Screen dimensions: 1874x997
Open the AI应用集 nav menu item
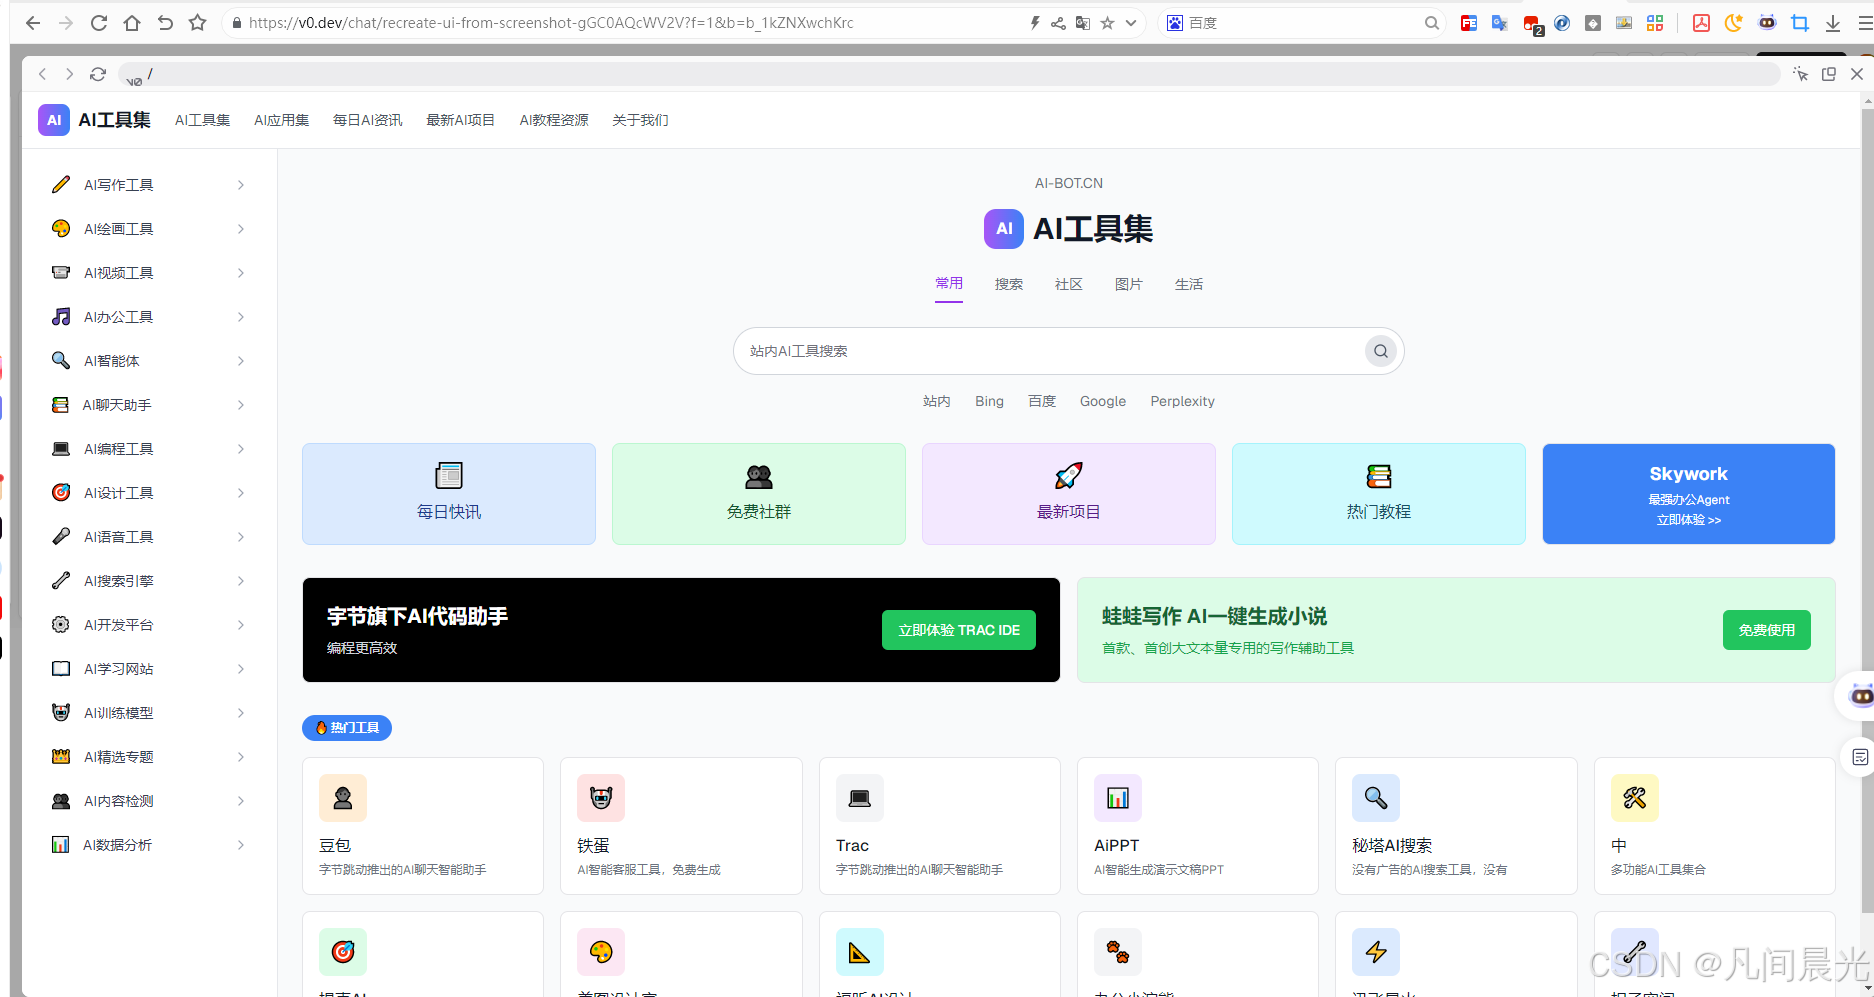tap(282, 120)
